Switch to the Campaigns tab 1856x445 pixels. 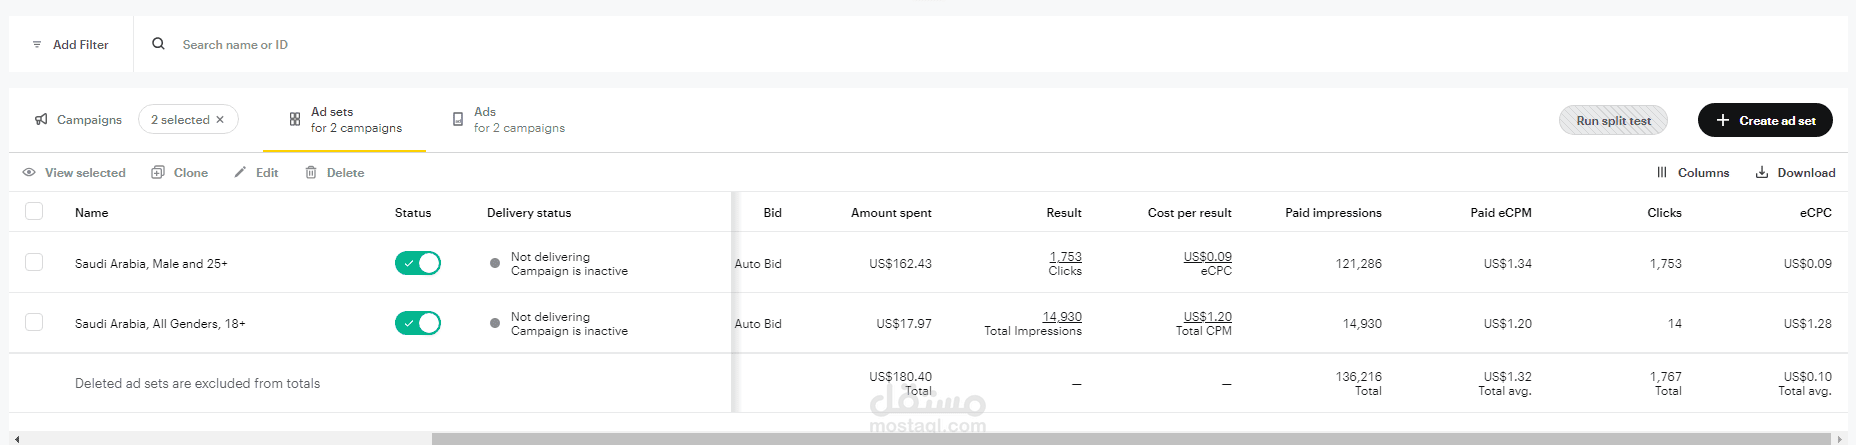point(78,120)
